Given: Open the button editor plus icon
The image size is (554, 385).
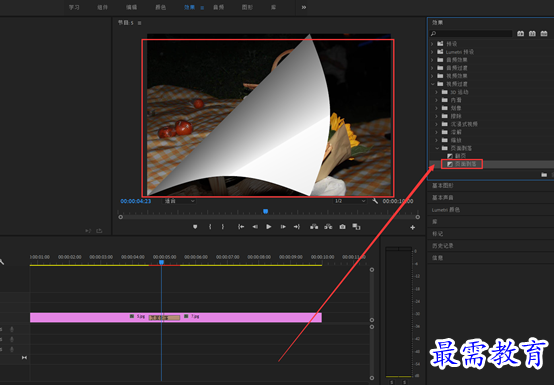Looking at the screenshot, I should 412,227.
